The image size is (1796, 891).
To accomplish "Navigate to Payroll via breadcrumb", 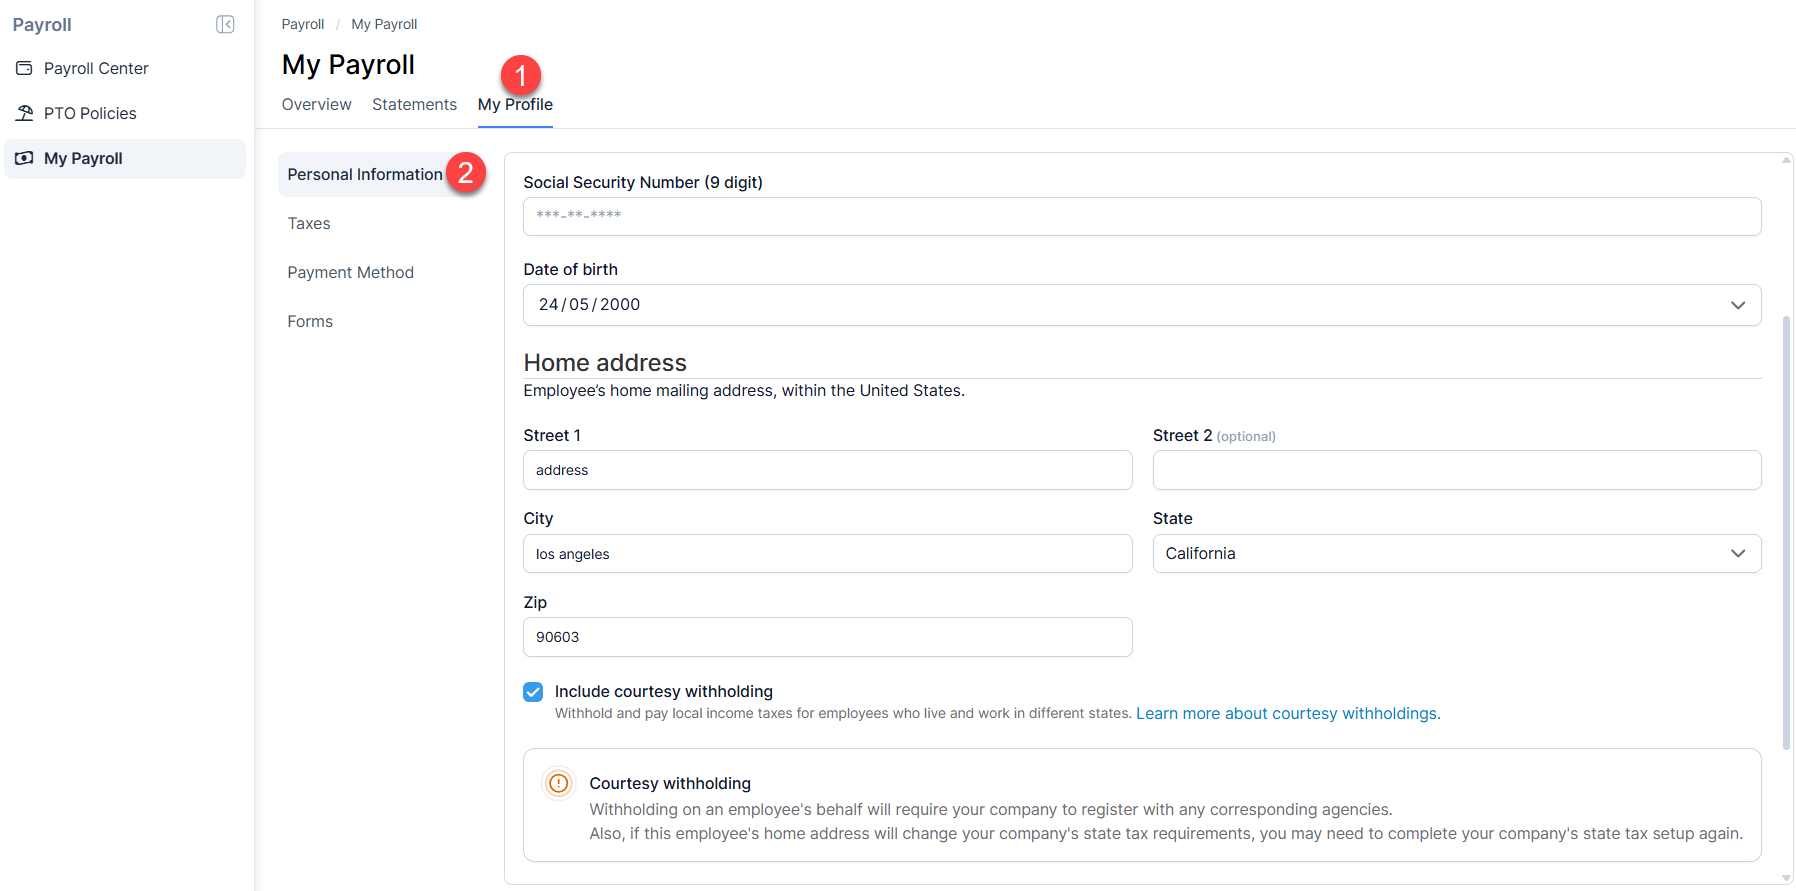I will pos(302,23).
